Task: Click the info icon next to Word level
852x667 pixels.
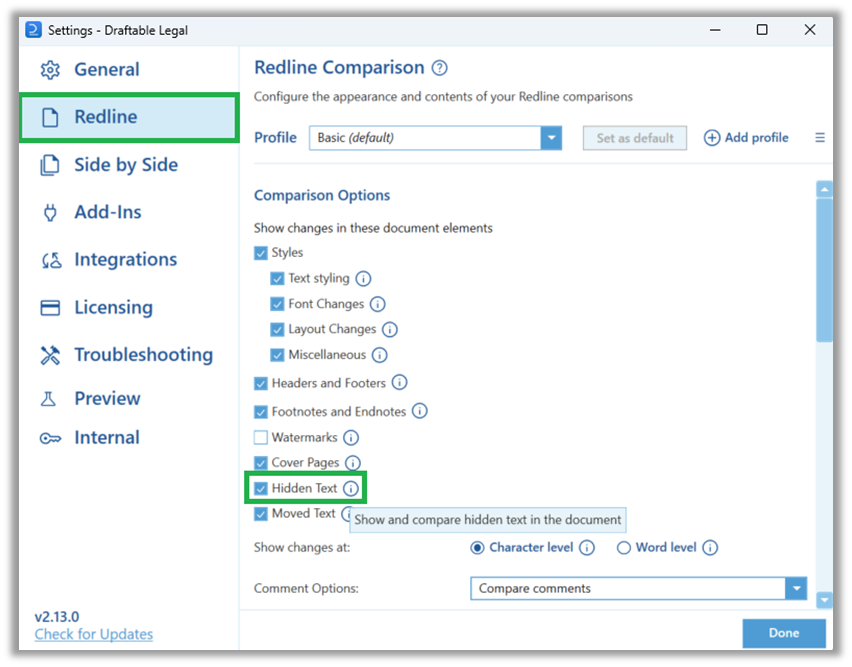Action: [710, 548]
